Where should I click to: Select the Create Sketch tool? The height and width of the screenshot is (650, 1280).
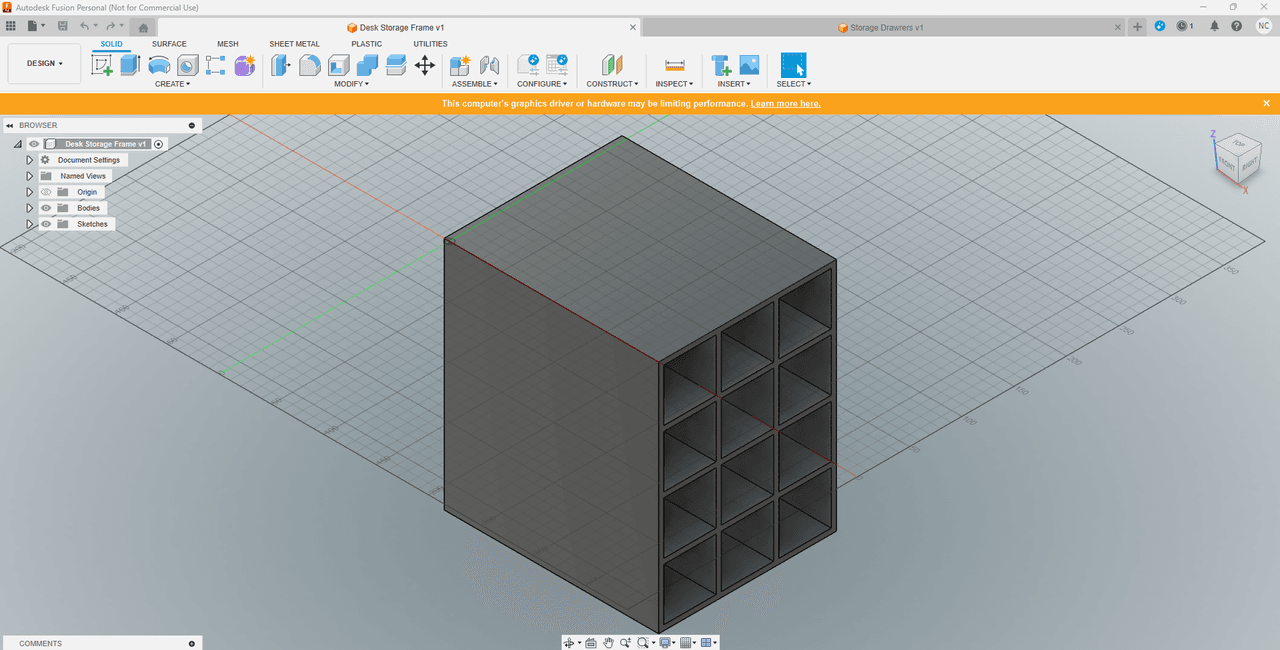102,65
